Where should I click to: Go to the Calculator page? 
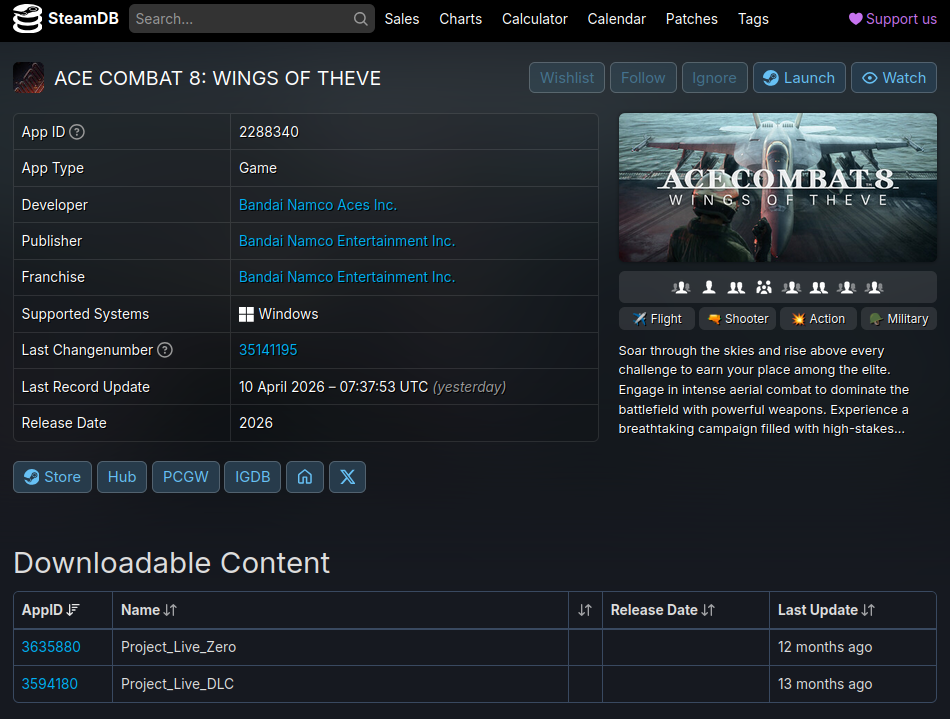click(534, 19)
